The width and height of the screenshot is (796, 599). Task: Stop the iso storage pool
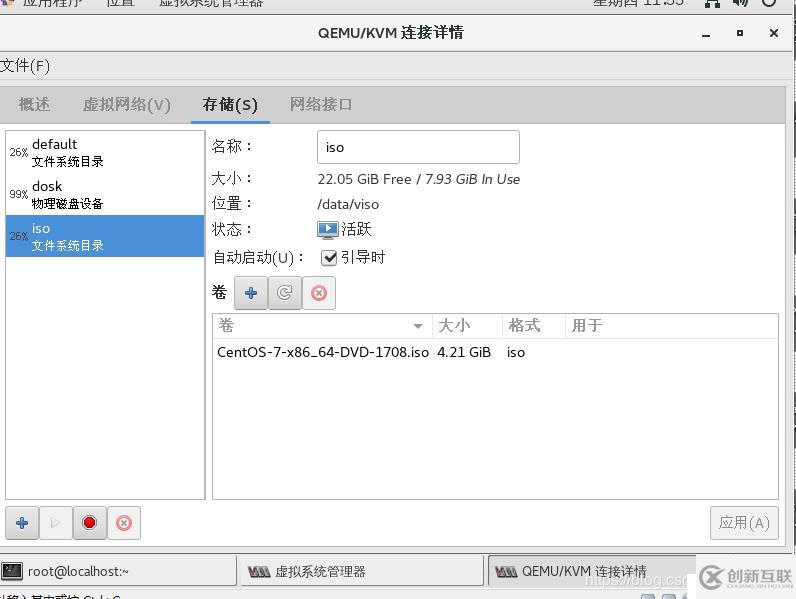[89, 523]
